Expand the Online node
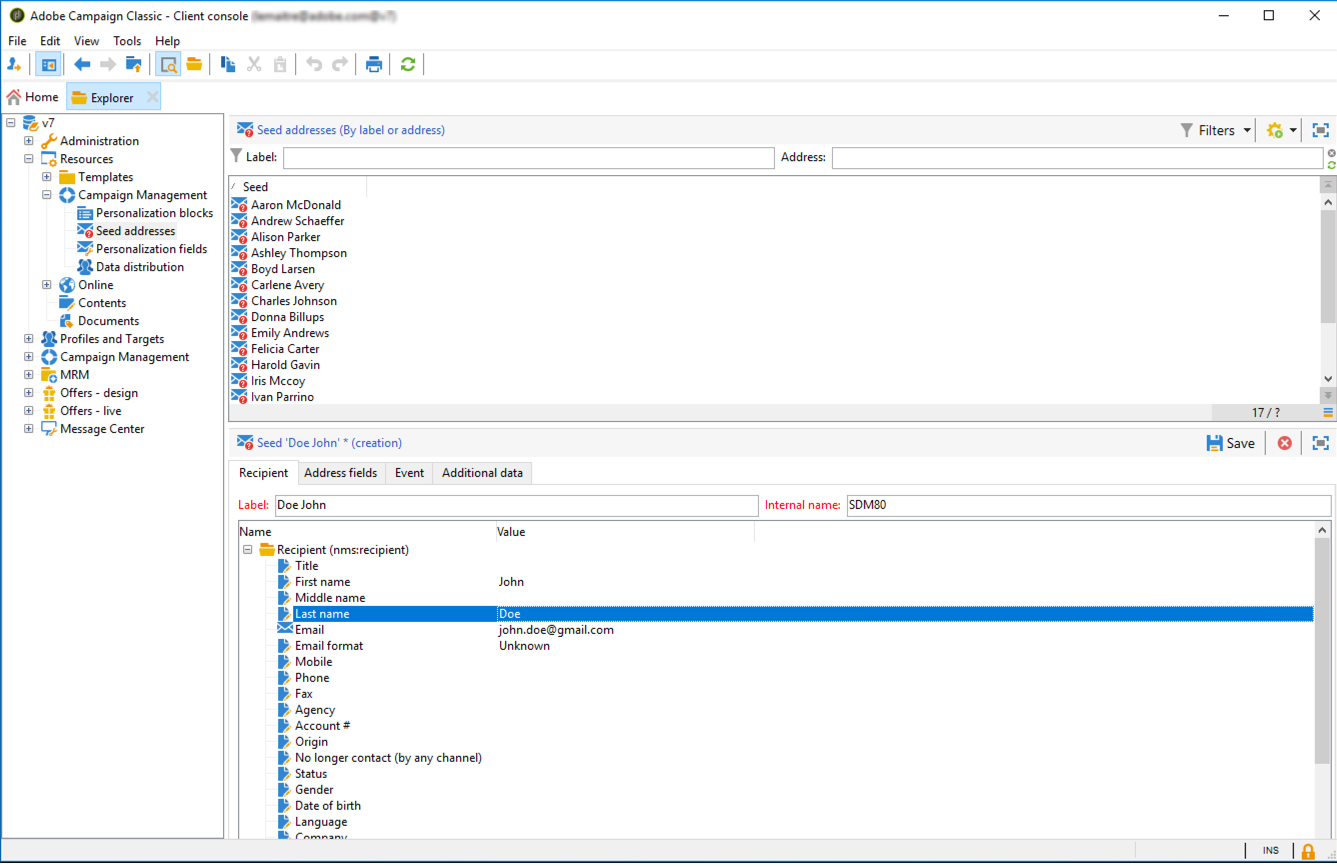1337x867 pixels. click(47, 285)
